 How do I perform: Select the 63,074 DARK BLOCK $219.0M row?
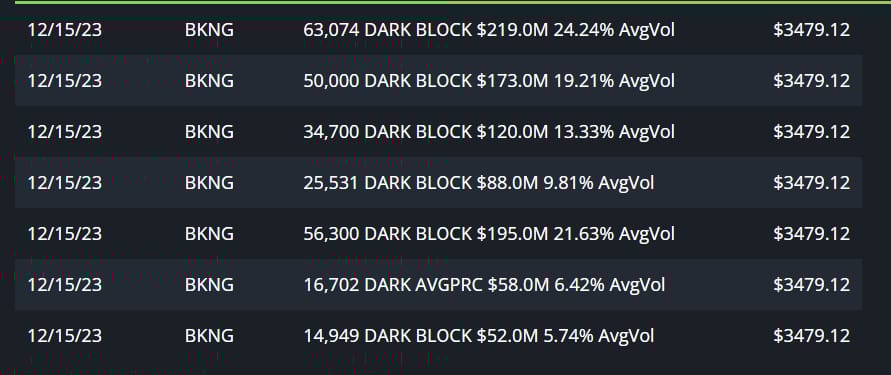pos(438,30)
